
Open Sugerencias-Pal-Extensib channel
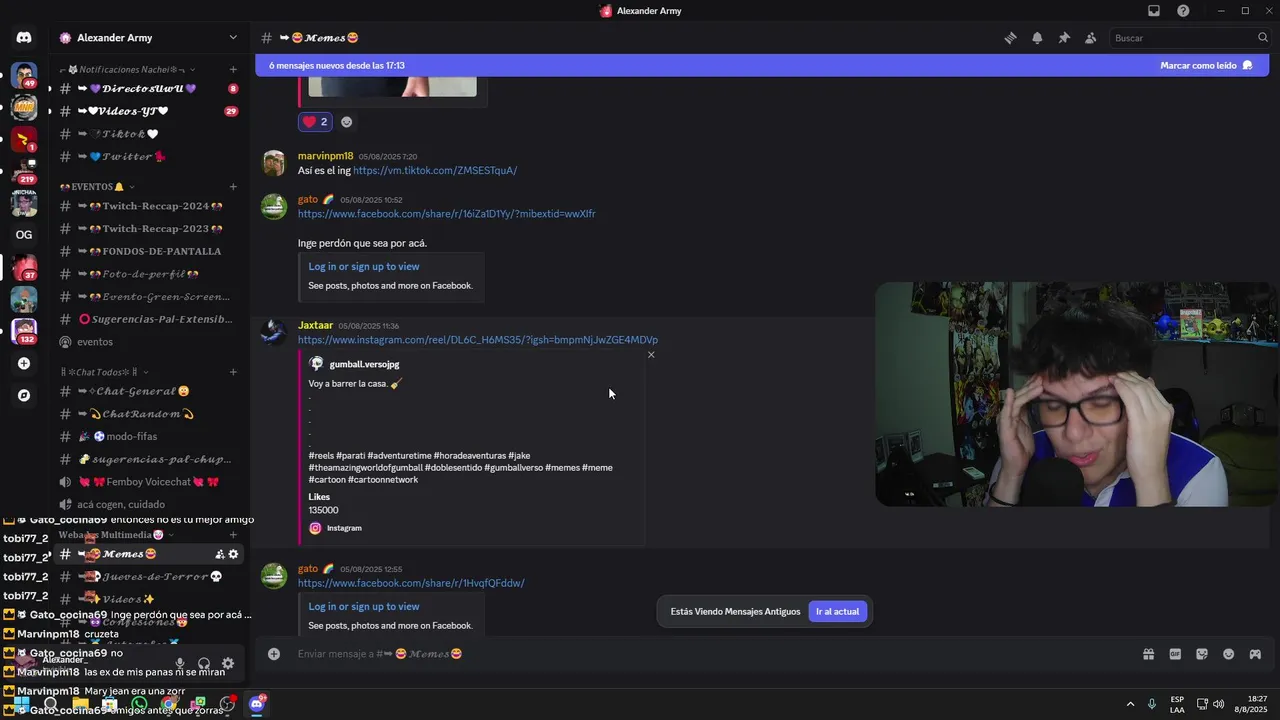click(148, 319)
